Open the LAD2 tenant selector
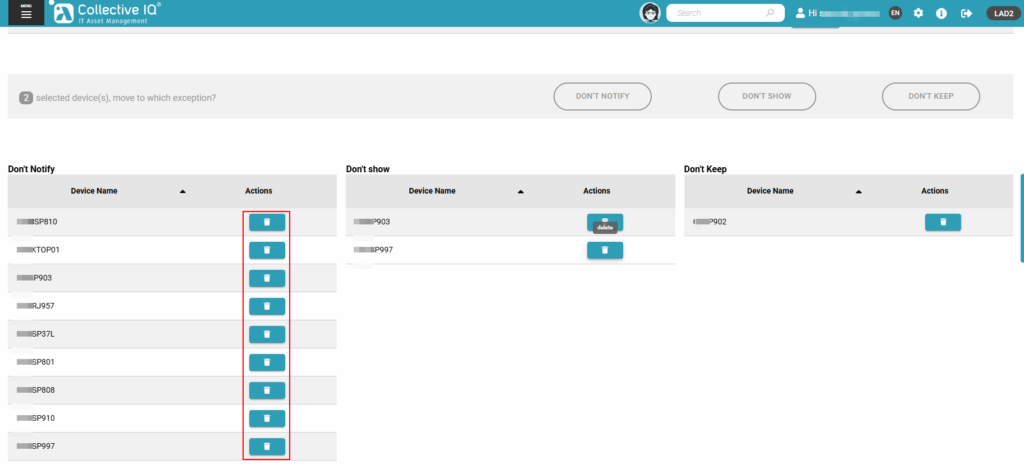 [x=1001, y=13]
